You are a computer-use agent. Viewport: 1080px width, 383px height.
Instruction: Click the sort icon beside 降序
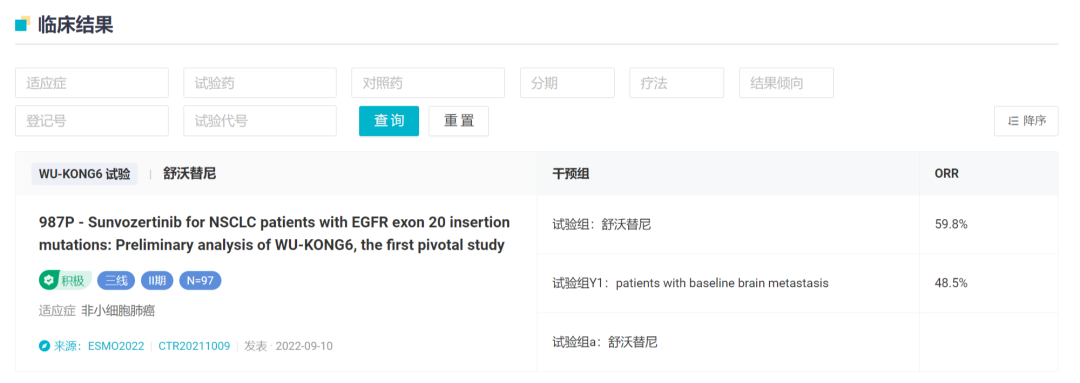click(x=1013, y=121)
